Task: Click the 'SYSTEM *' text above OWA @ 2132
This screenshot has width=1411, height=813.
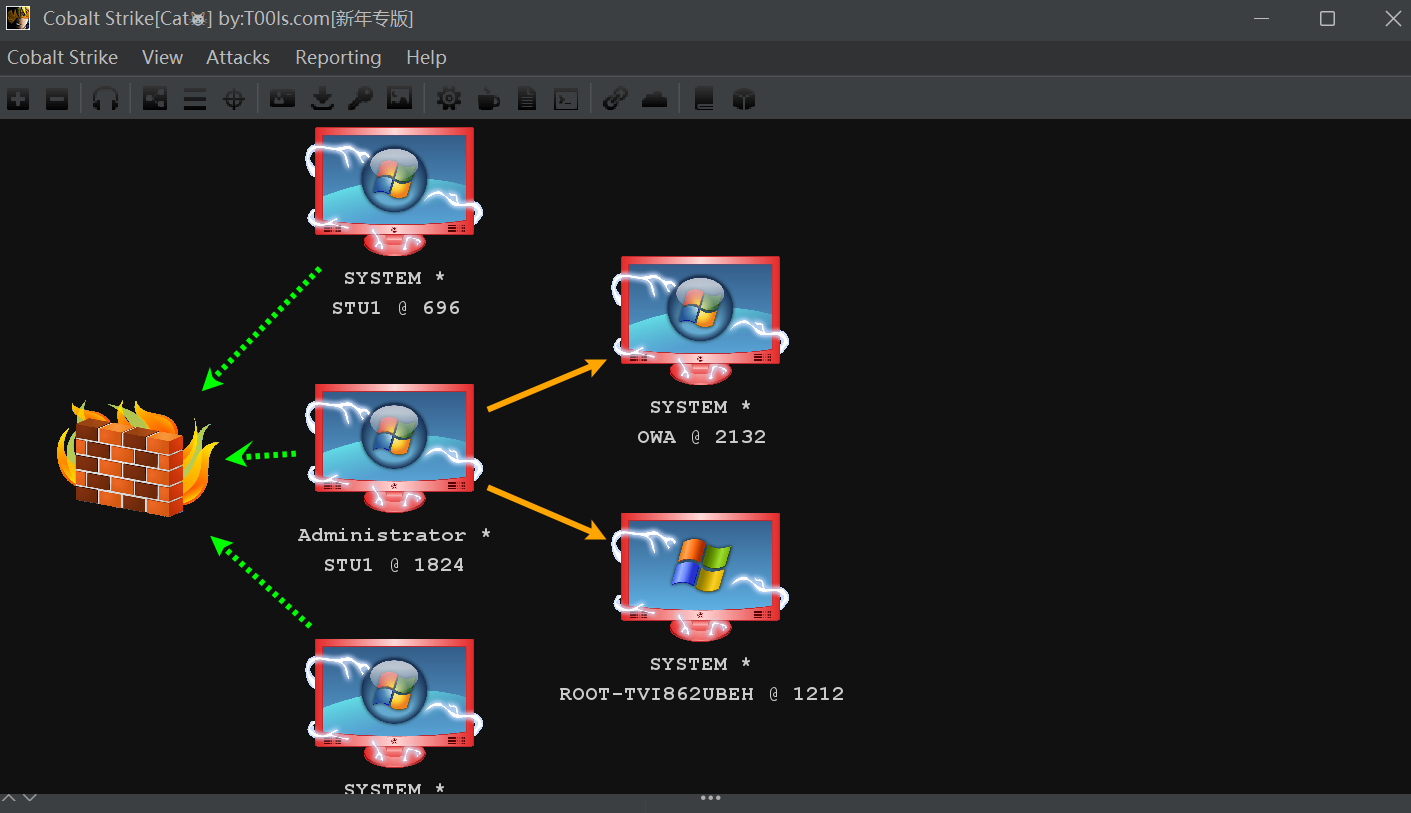Action: tap(701, 407)
